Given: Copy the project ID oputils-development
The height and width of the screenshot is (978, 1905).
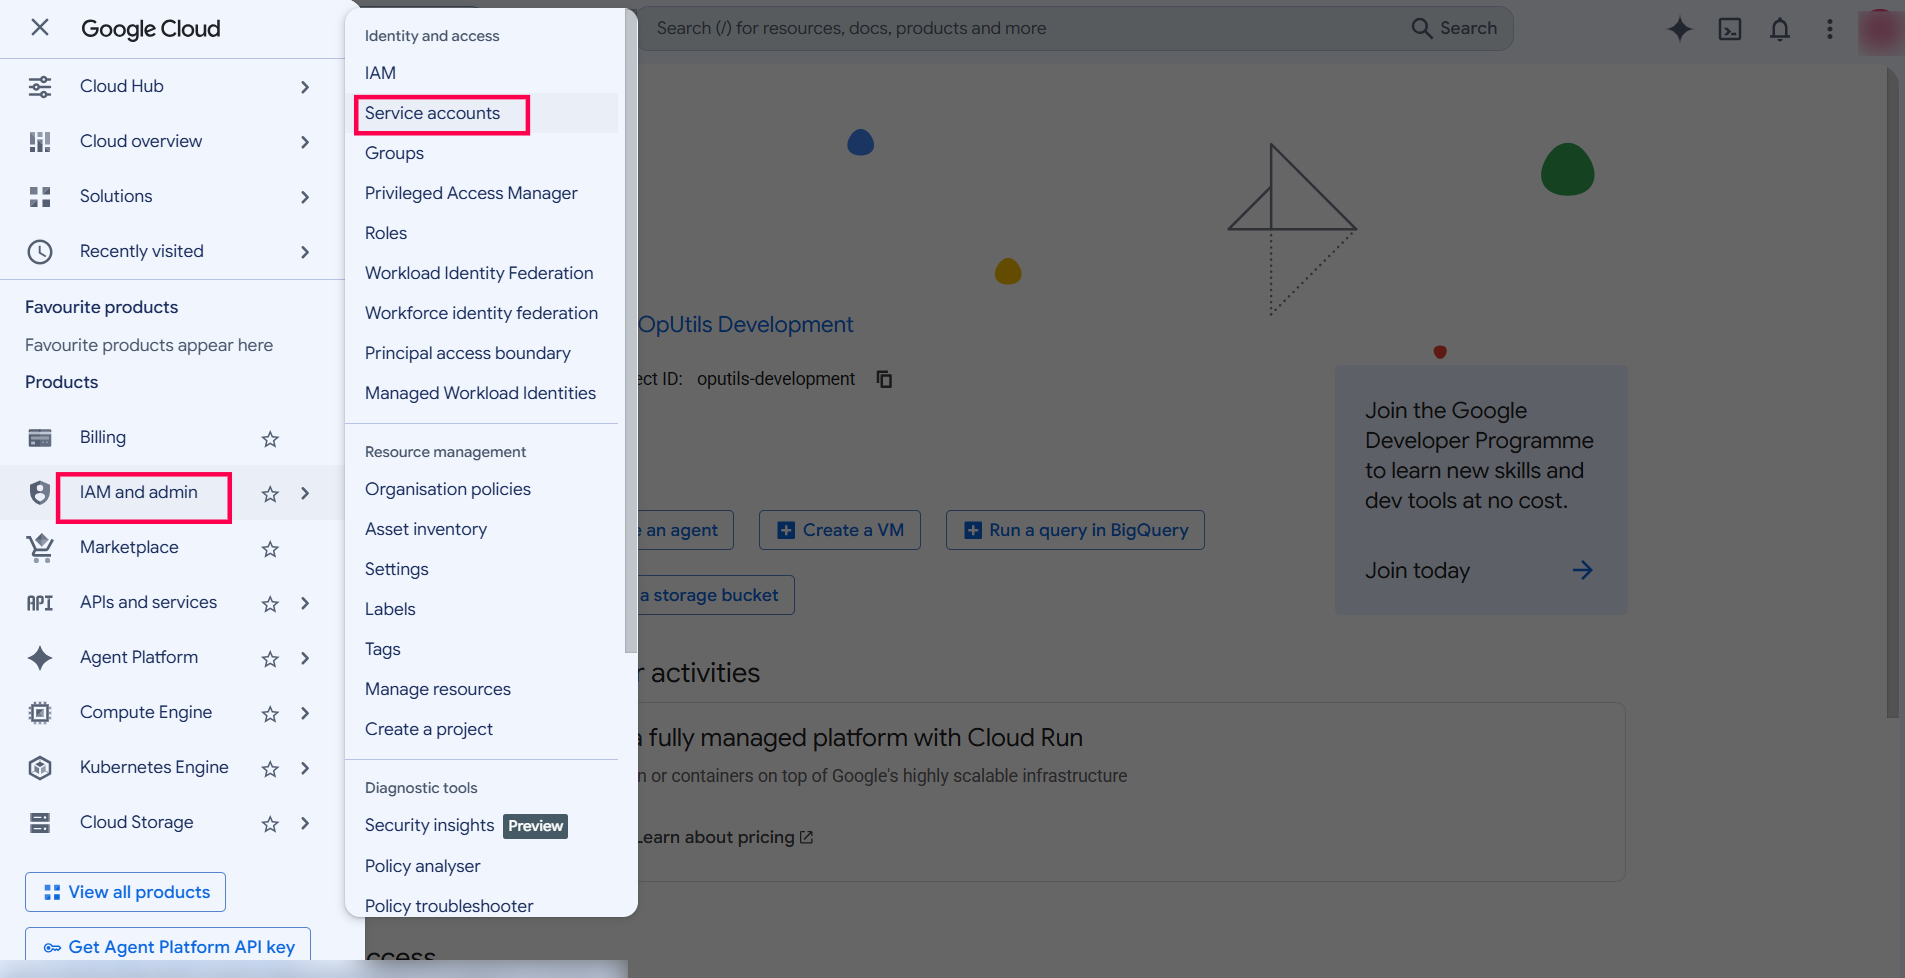Looking at the screenshot, I should click(884, 379).
